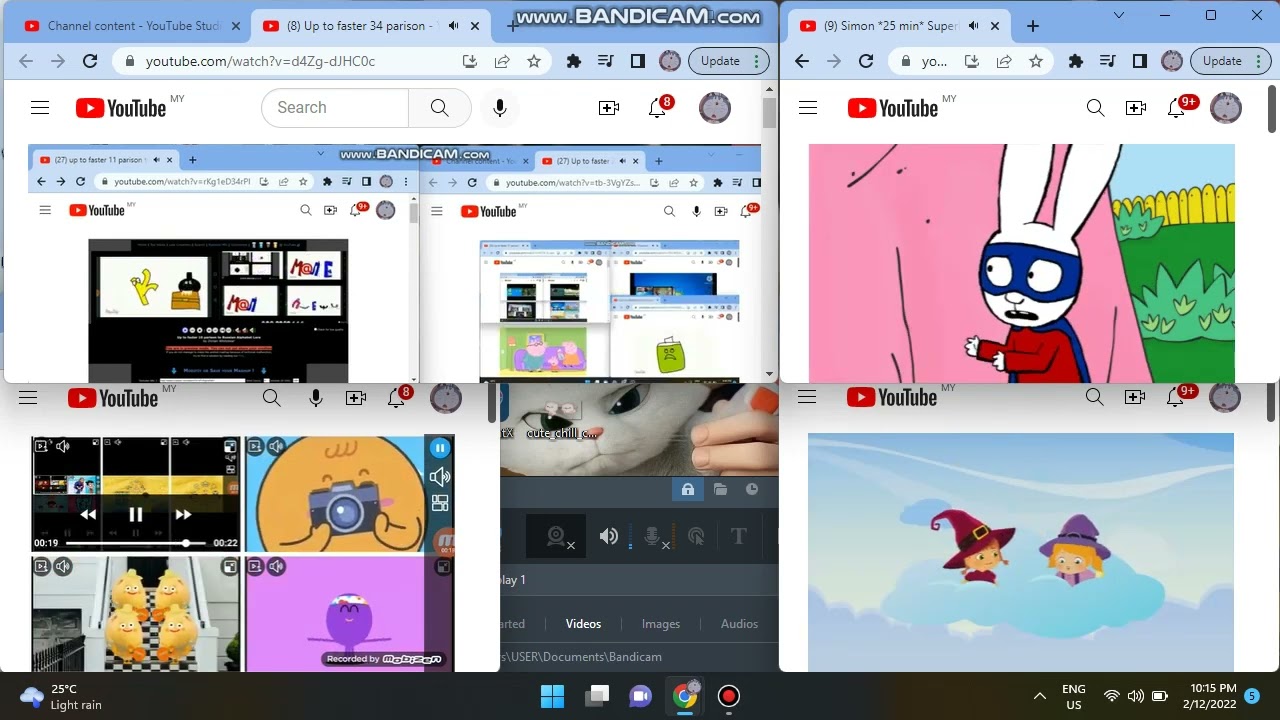Open YouTube search in the right Chrome window
This screenshot has width=1280, height=720.
(x=1096, y=108)
